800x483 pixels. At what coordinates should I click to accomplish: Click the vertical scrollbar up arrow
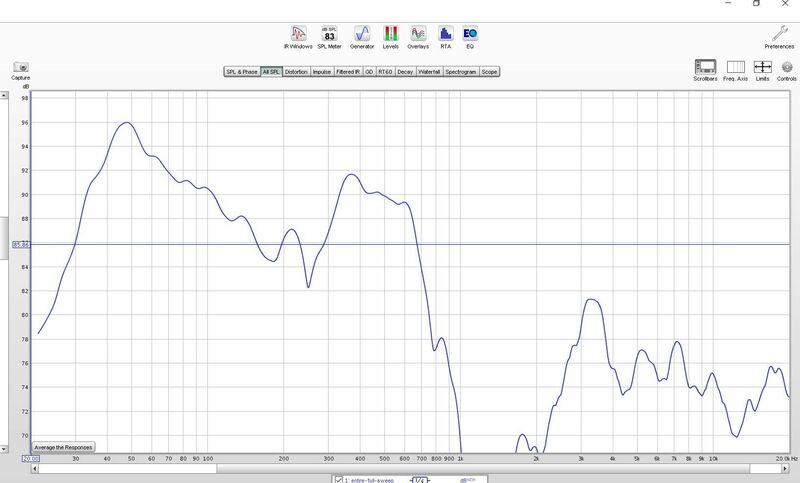coord(4,95)
